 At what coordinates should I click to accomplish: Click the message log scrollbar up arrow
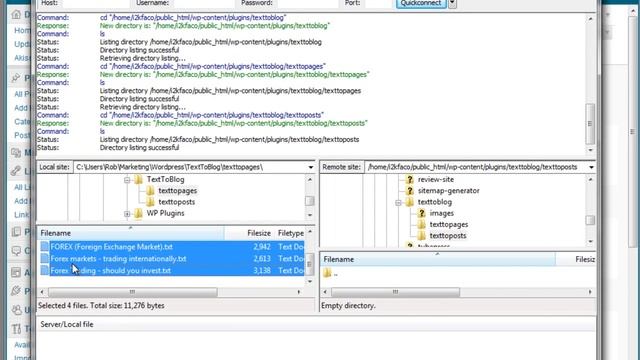pos(590,18)
